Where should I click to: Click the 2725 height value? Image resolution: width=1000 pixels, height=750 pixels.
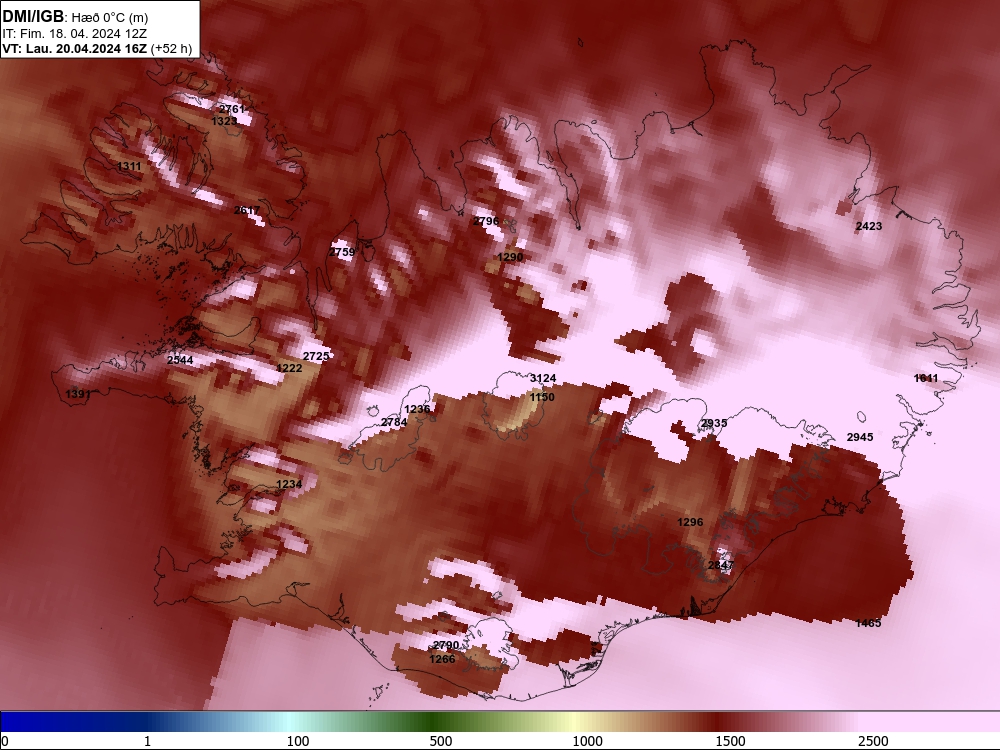point(316,357)
